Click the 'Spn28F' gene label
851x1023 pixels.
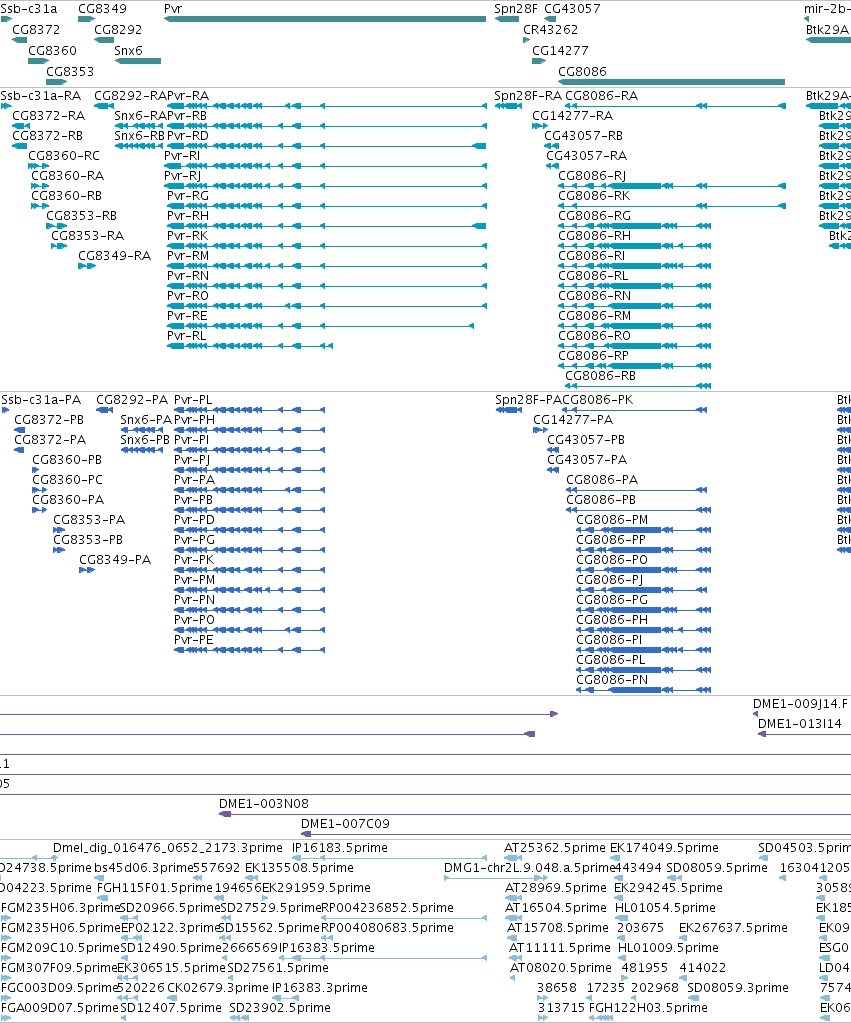tap(516, 9)
